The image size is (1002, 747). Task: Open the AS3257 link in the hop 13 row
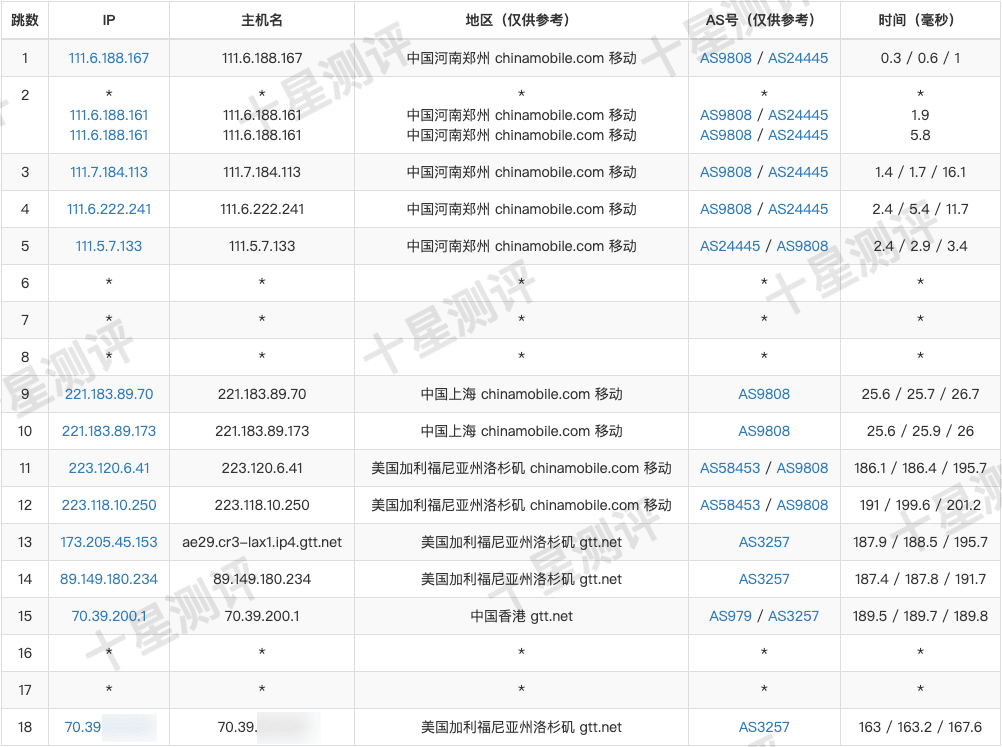click(764, 543)
